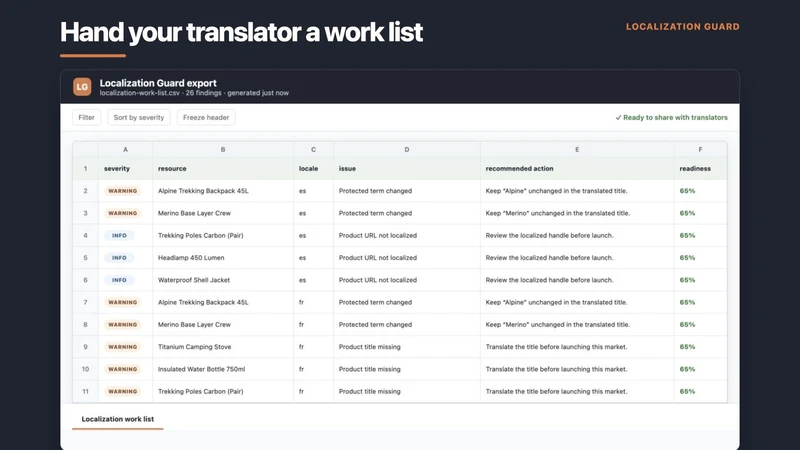This screenshot has width=800, height=450.
Task: Click Translate the title action in row 10
Action: [x=556, y=369]
